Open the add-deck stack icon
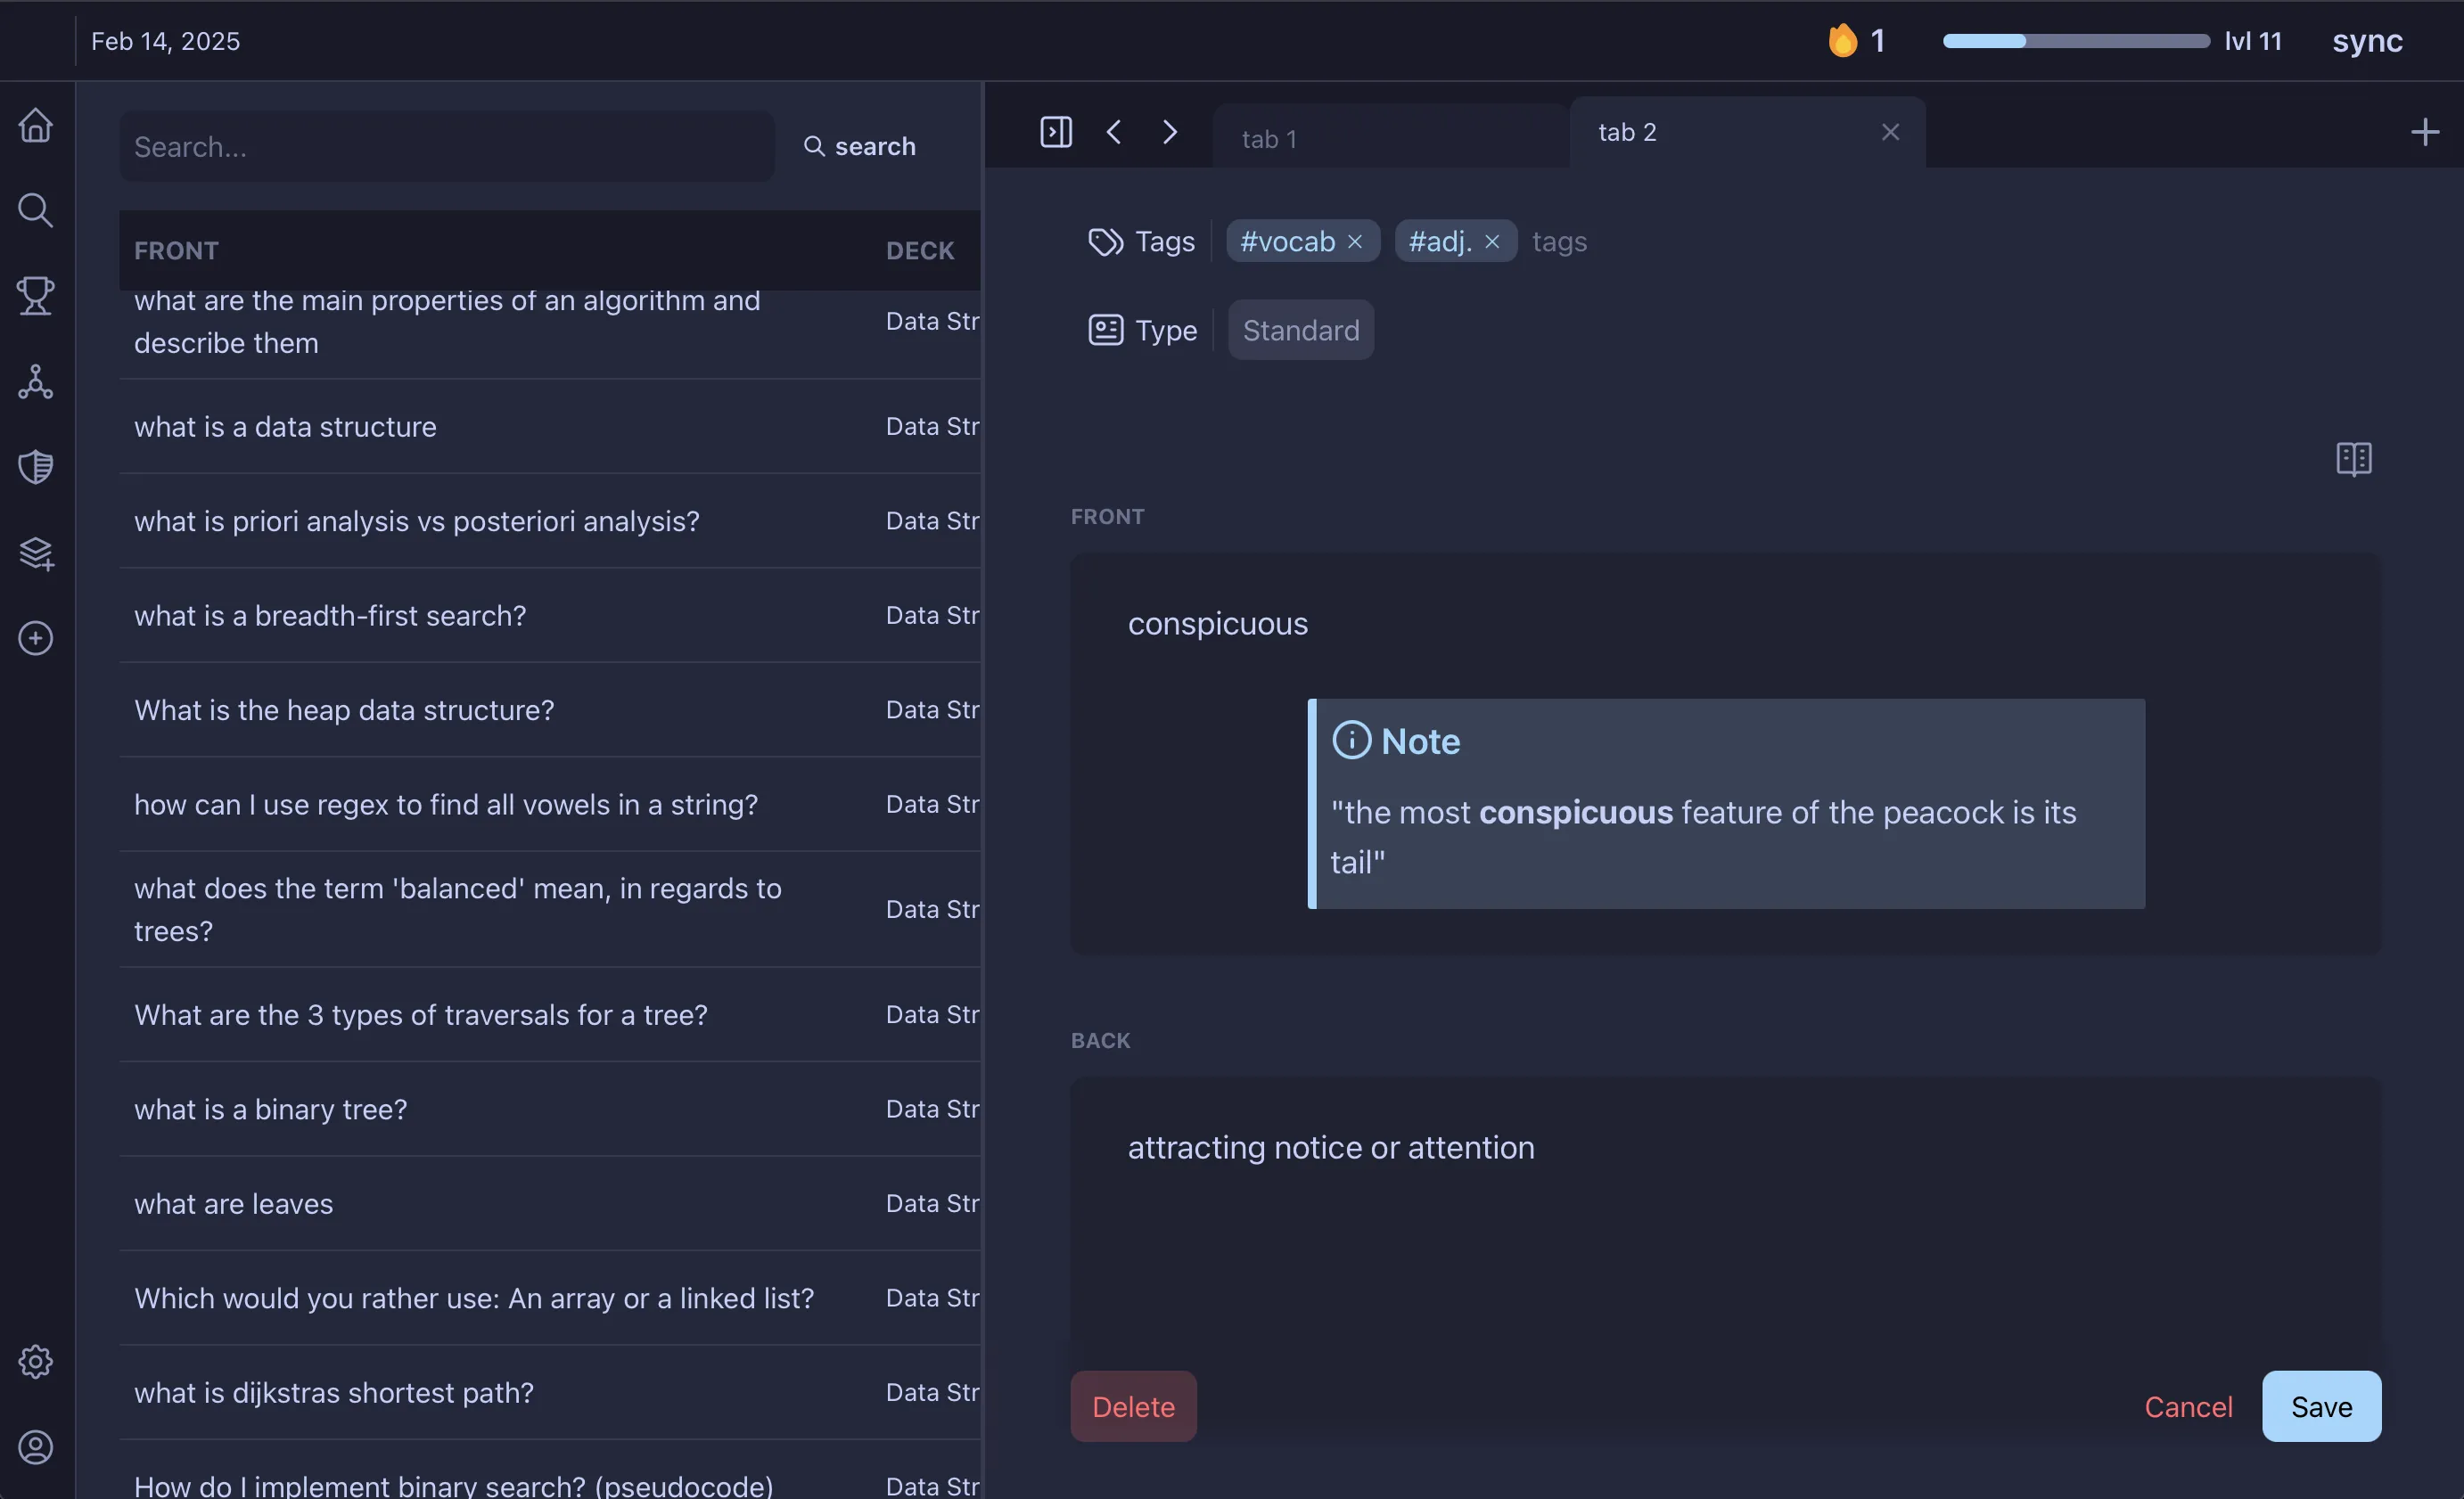This screenshot has width=2464, height=1499. pos(35,553)
